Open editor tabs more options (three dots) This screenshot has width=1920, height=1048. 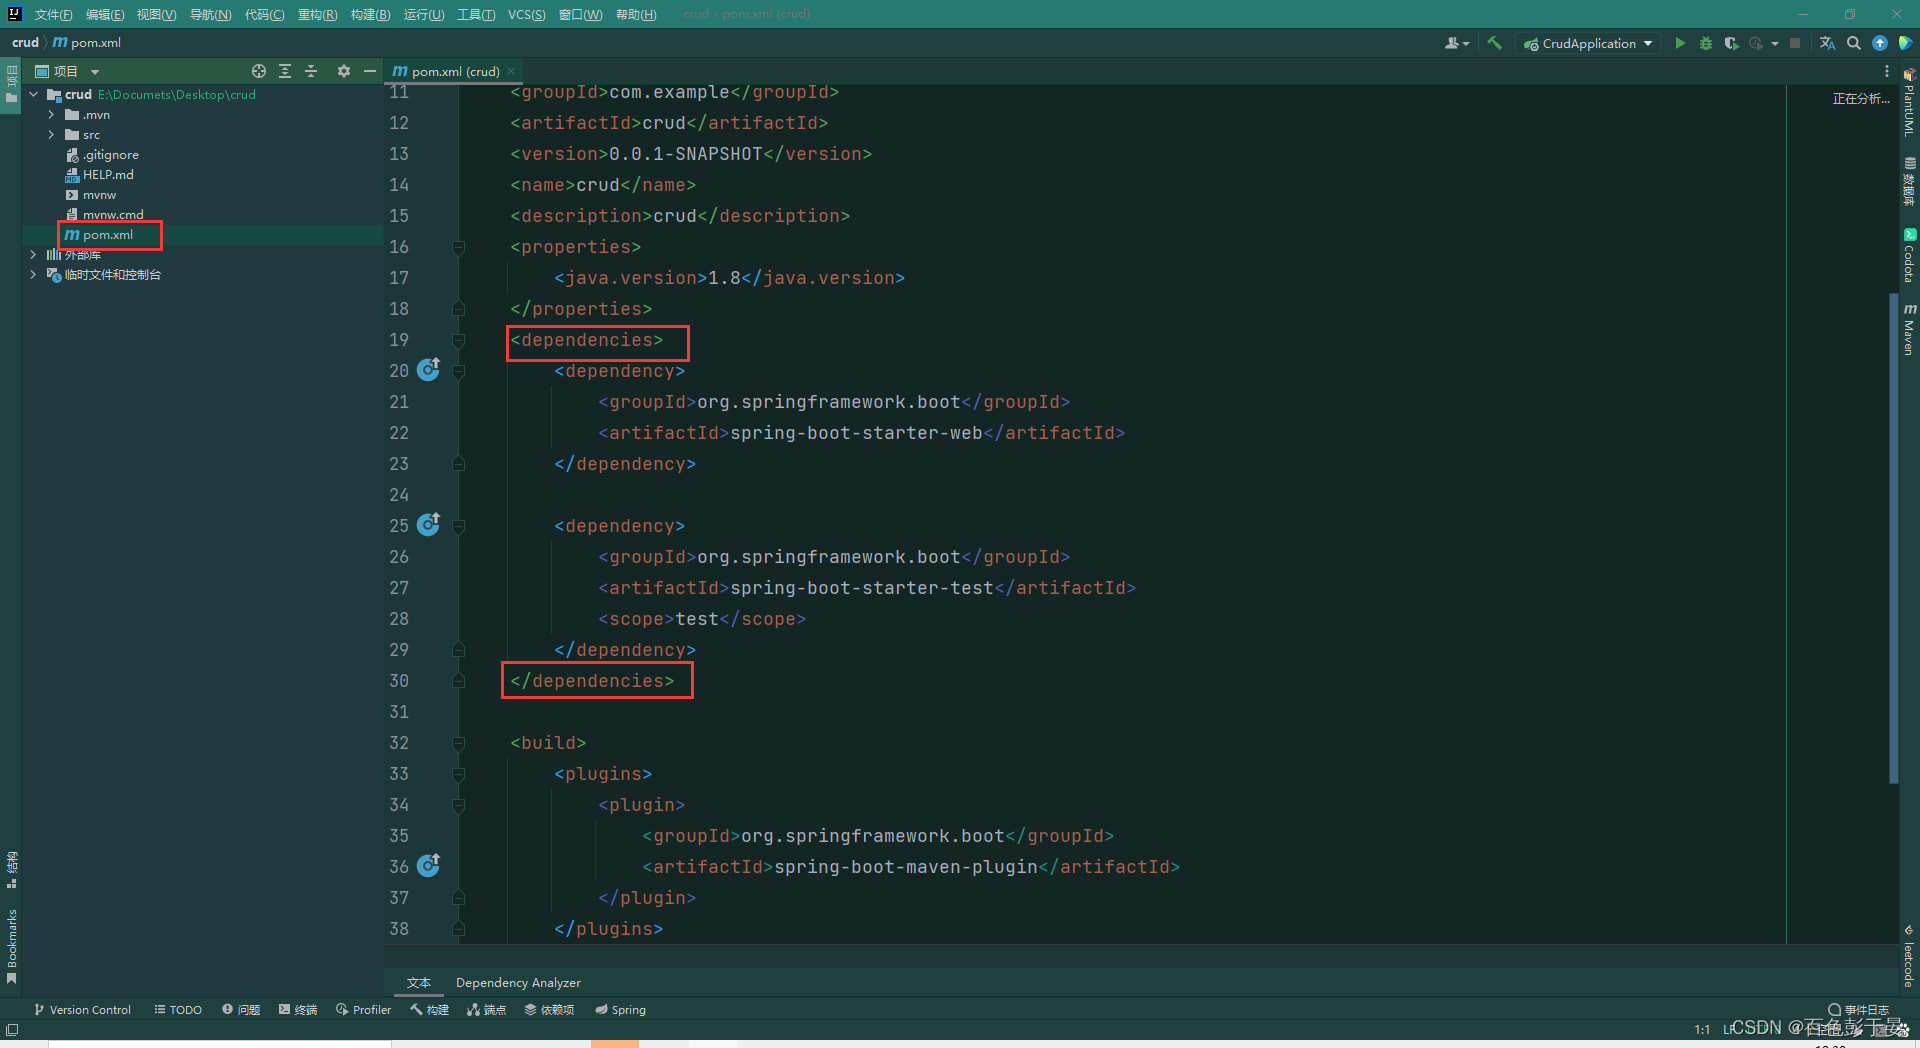[1887, 71]
